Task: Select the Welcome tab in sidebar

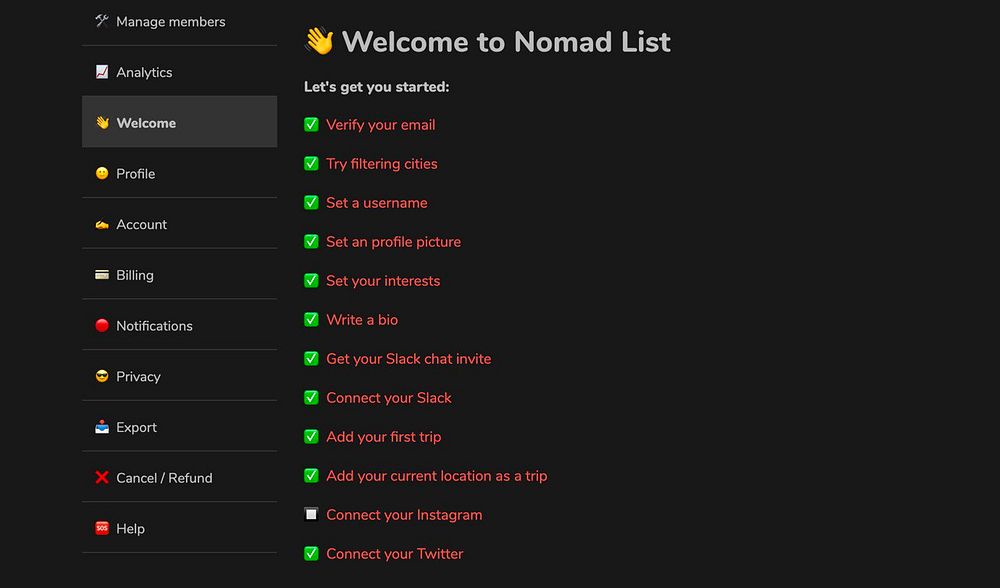Action: pyautogui.click(x=146, y=123)
